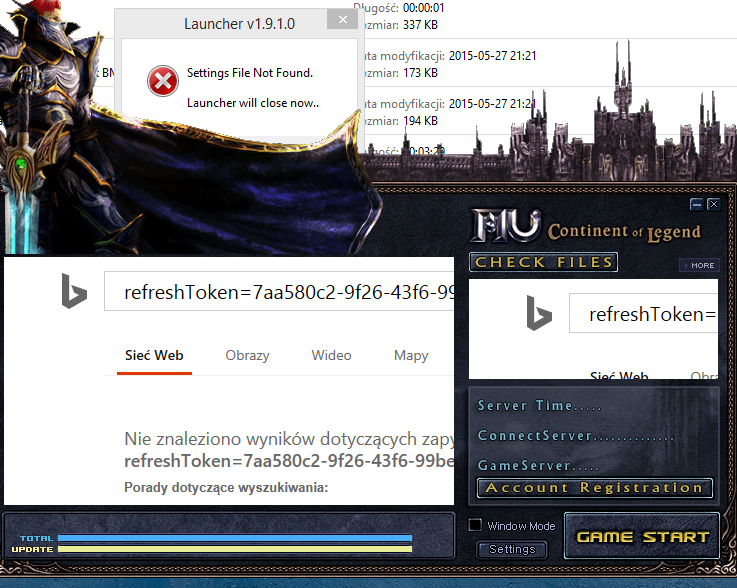Enable the Window Mode checkbox
The height and width of the screenshot is (588, 737).
point(475,525)
